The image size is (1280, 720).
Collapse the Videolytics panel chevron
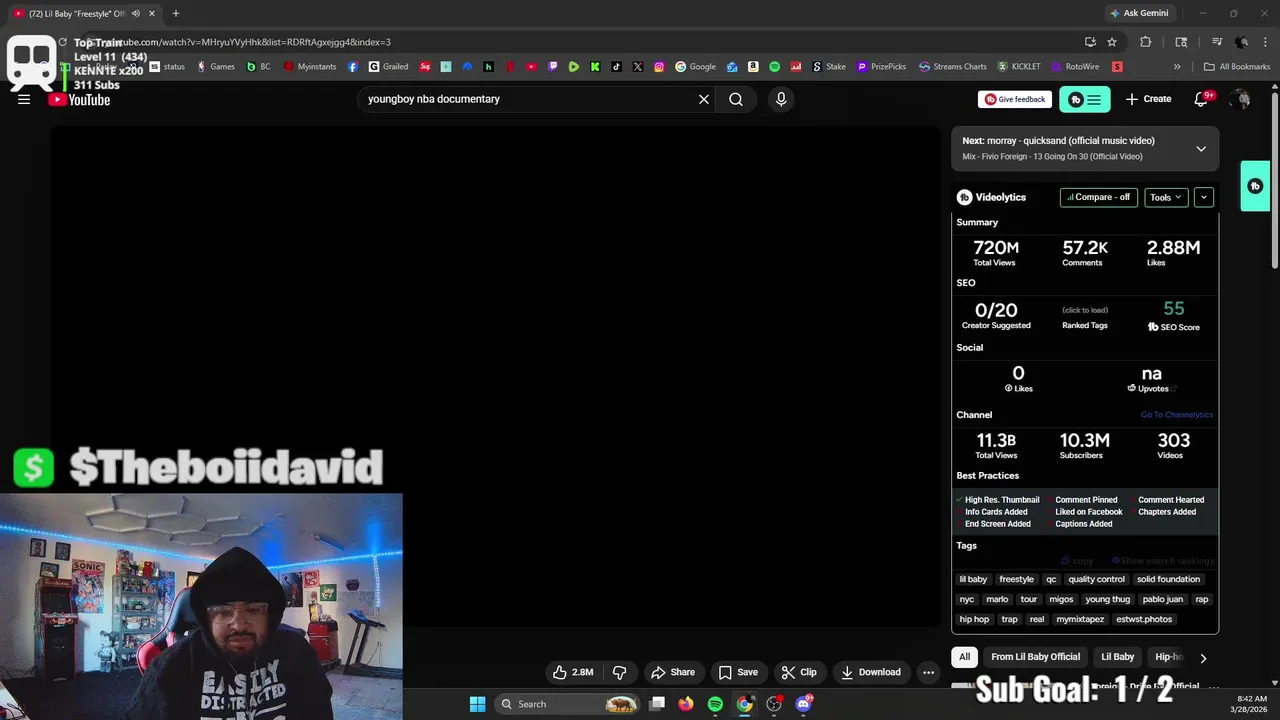click(1204, 197)
